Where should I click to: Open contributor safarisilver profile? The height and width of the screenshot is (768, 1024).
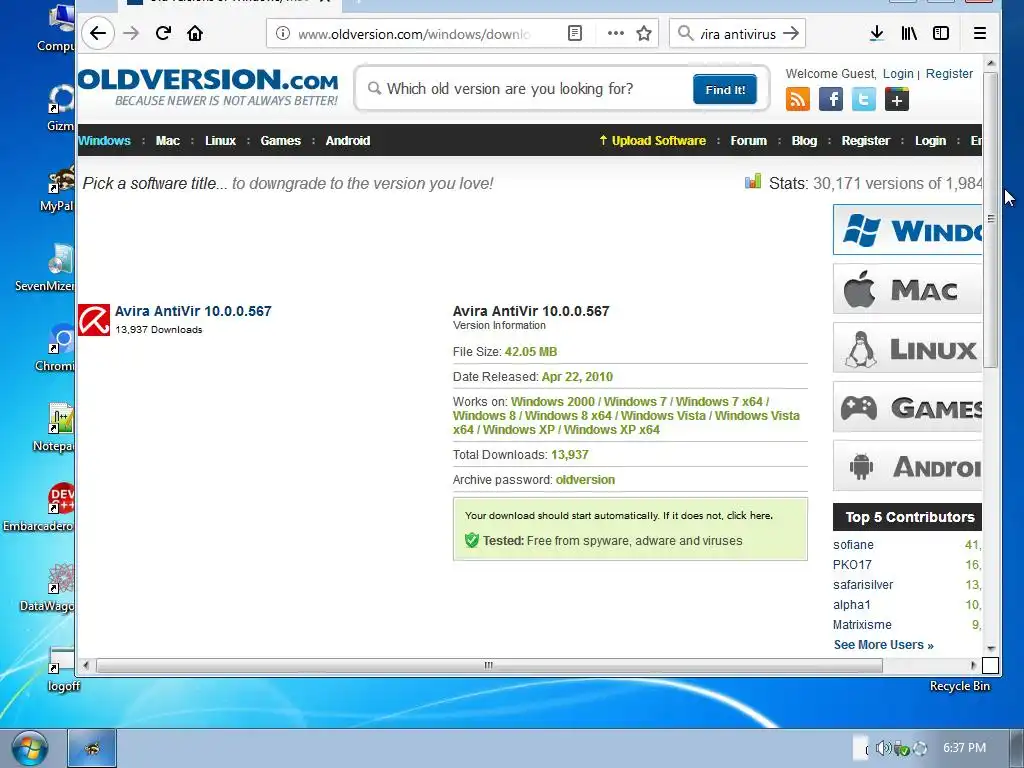click(x=863, y=584)
